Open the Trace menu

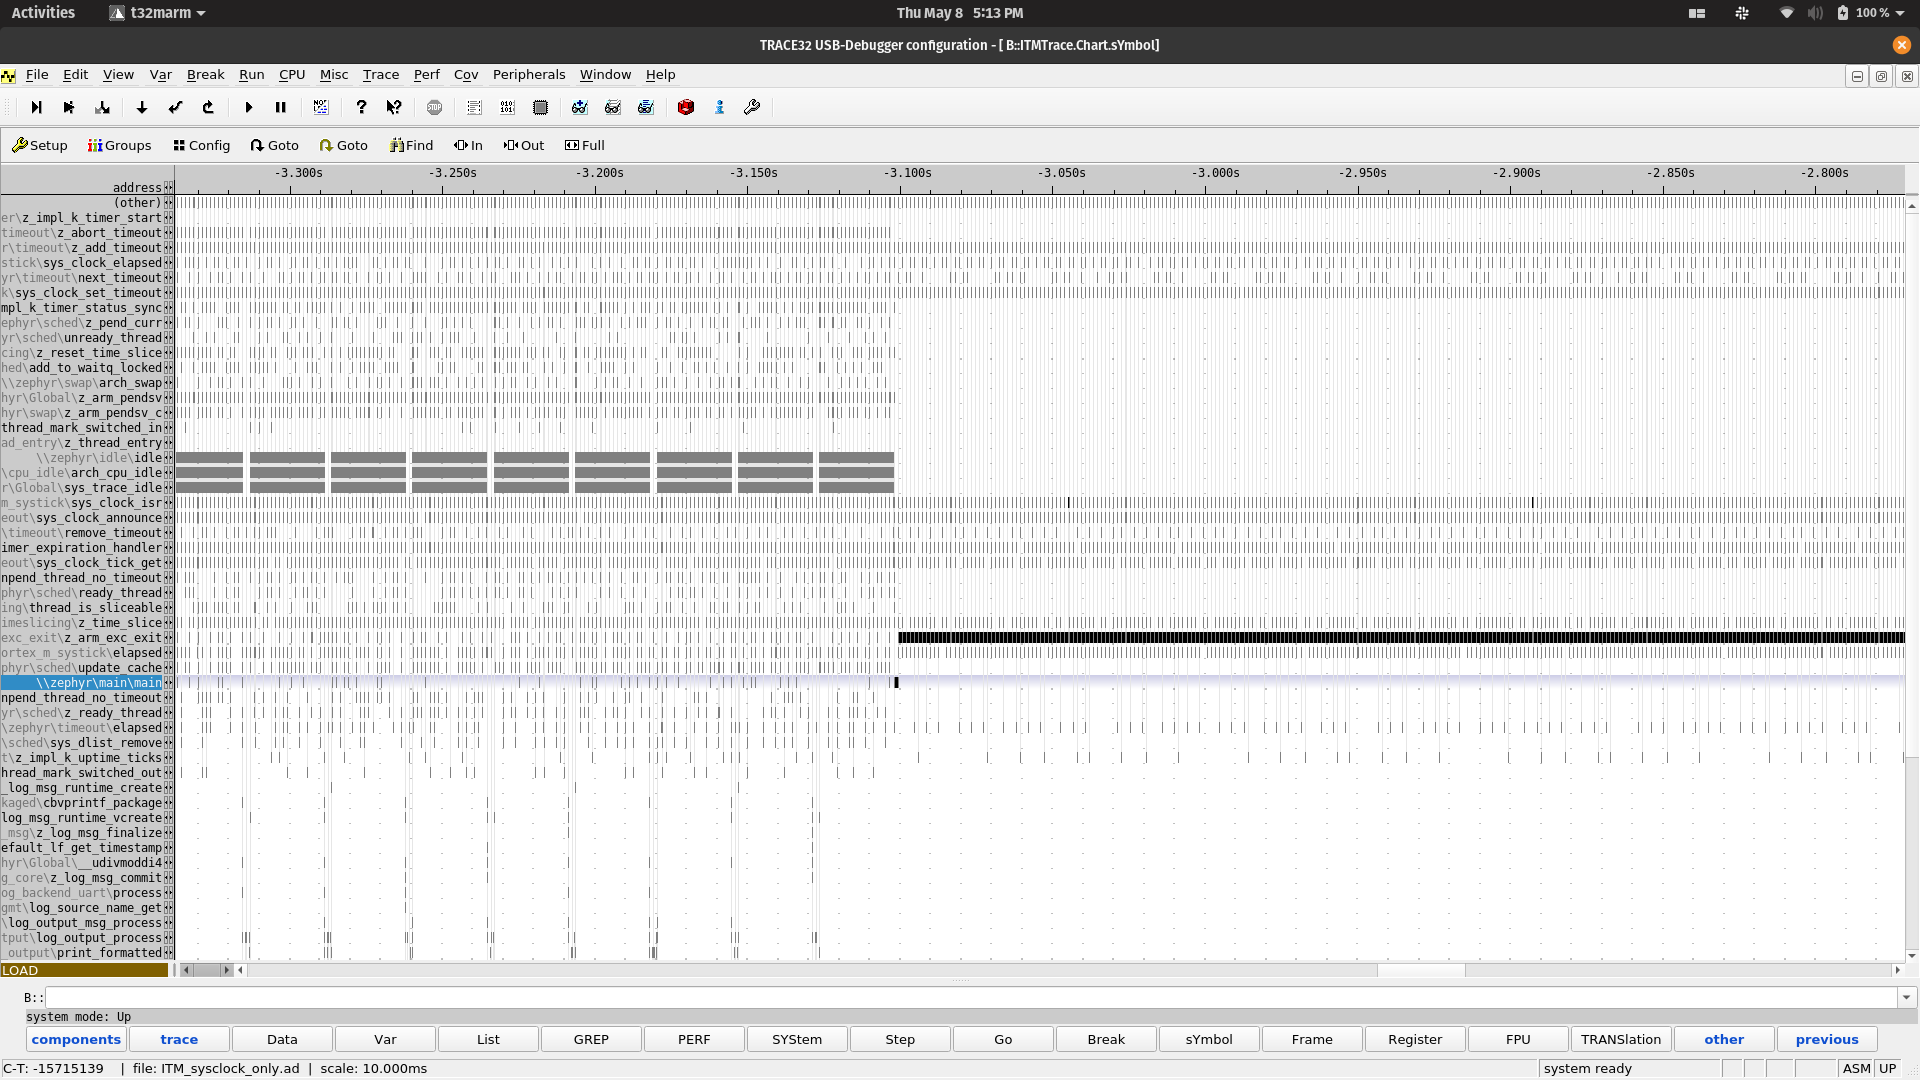380,75
